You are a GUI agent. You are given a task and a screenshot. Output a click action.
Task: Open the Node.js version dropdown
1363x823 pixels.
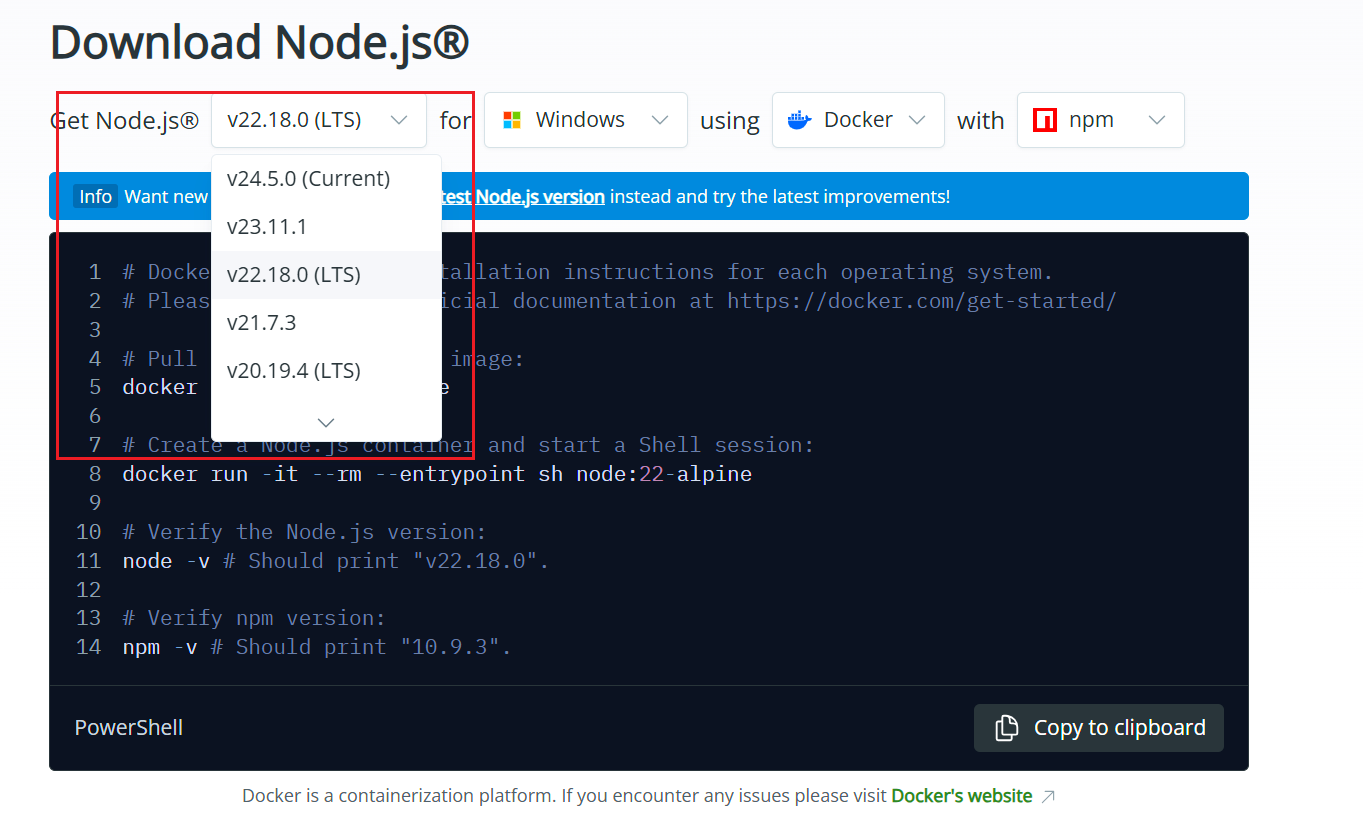tap(318, 120)
